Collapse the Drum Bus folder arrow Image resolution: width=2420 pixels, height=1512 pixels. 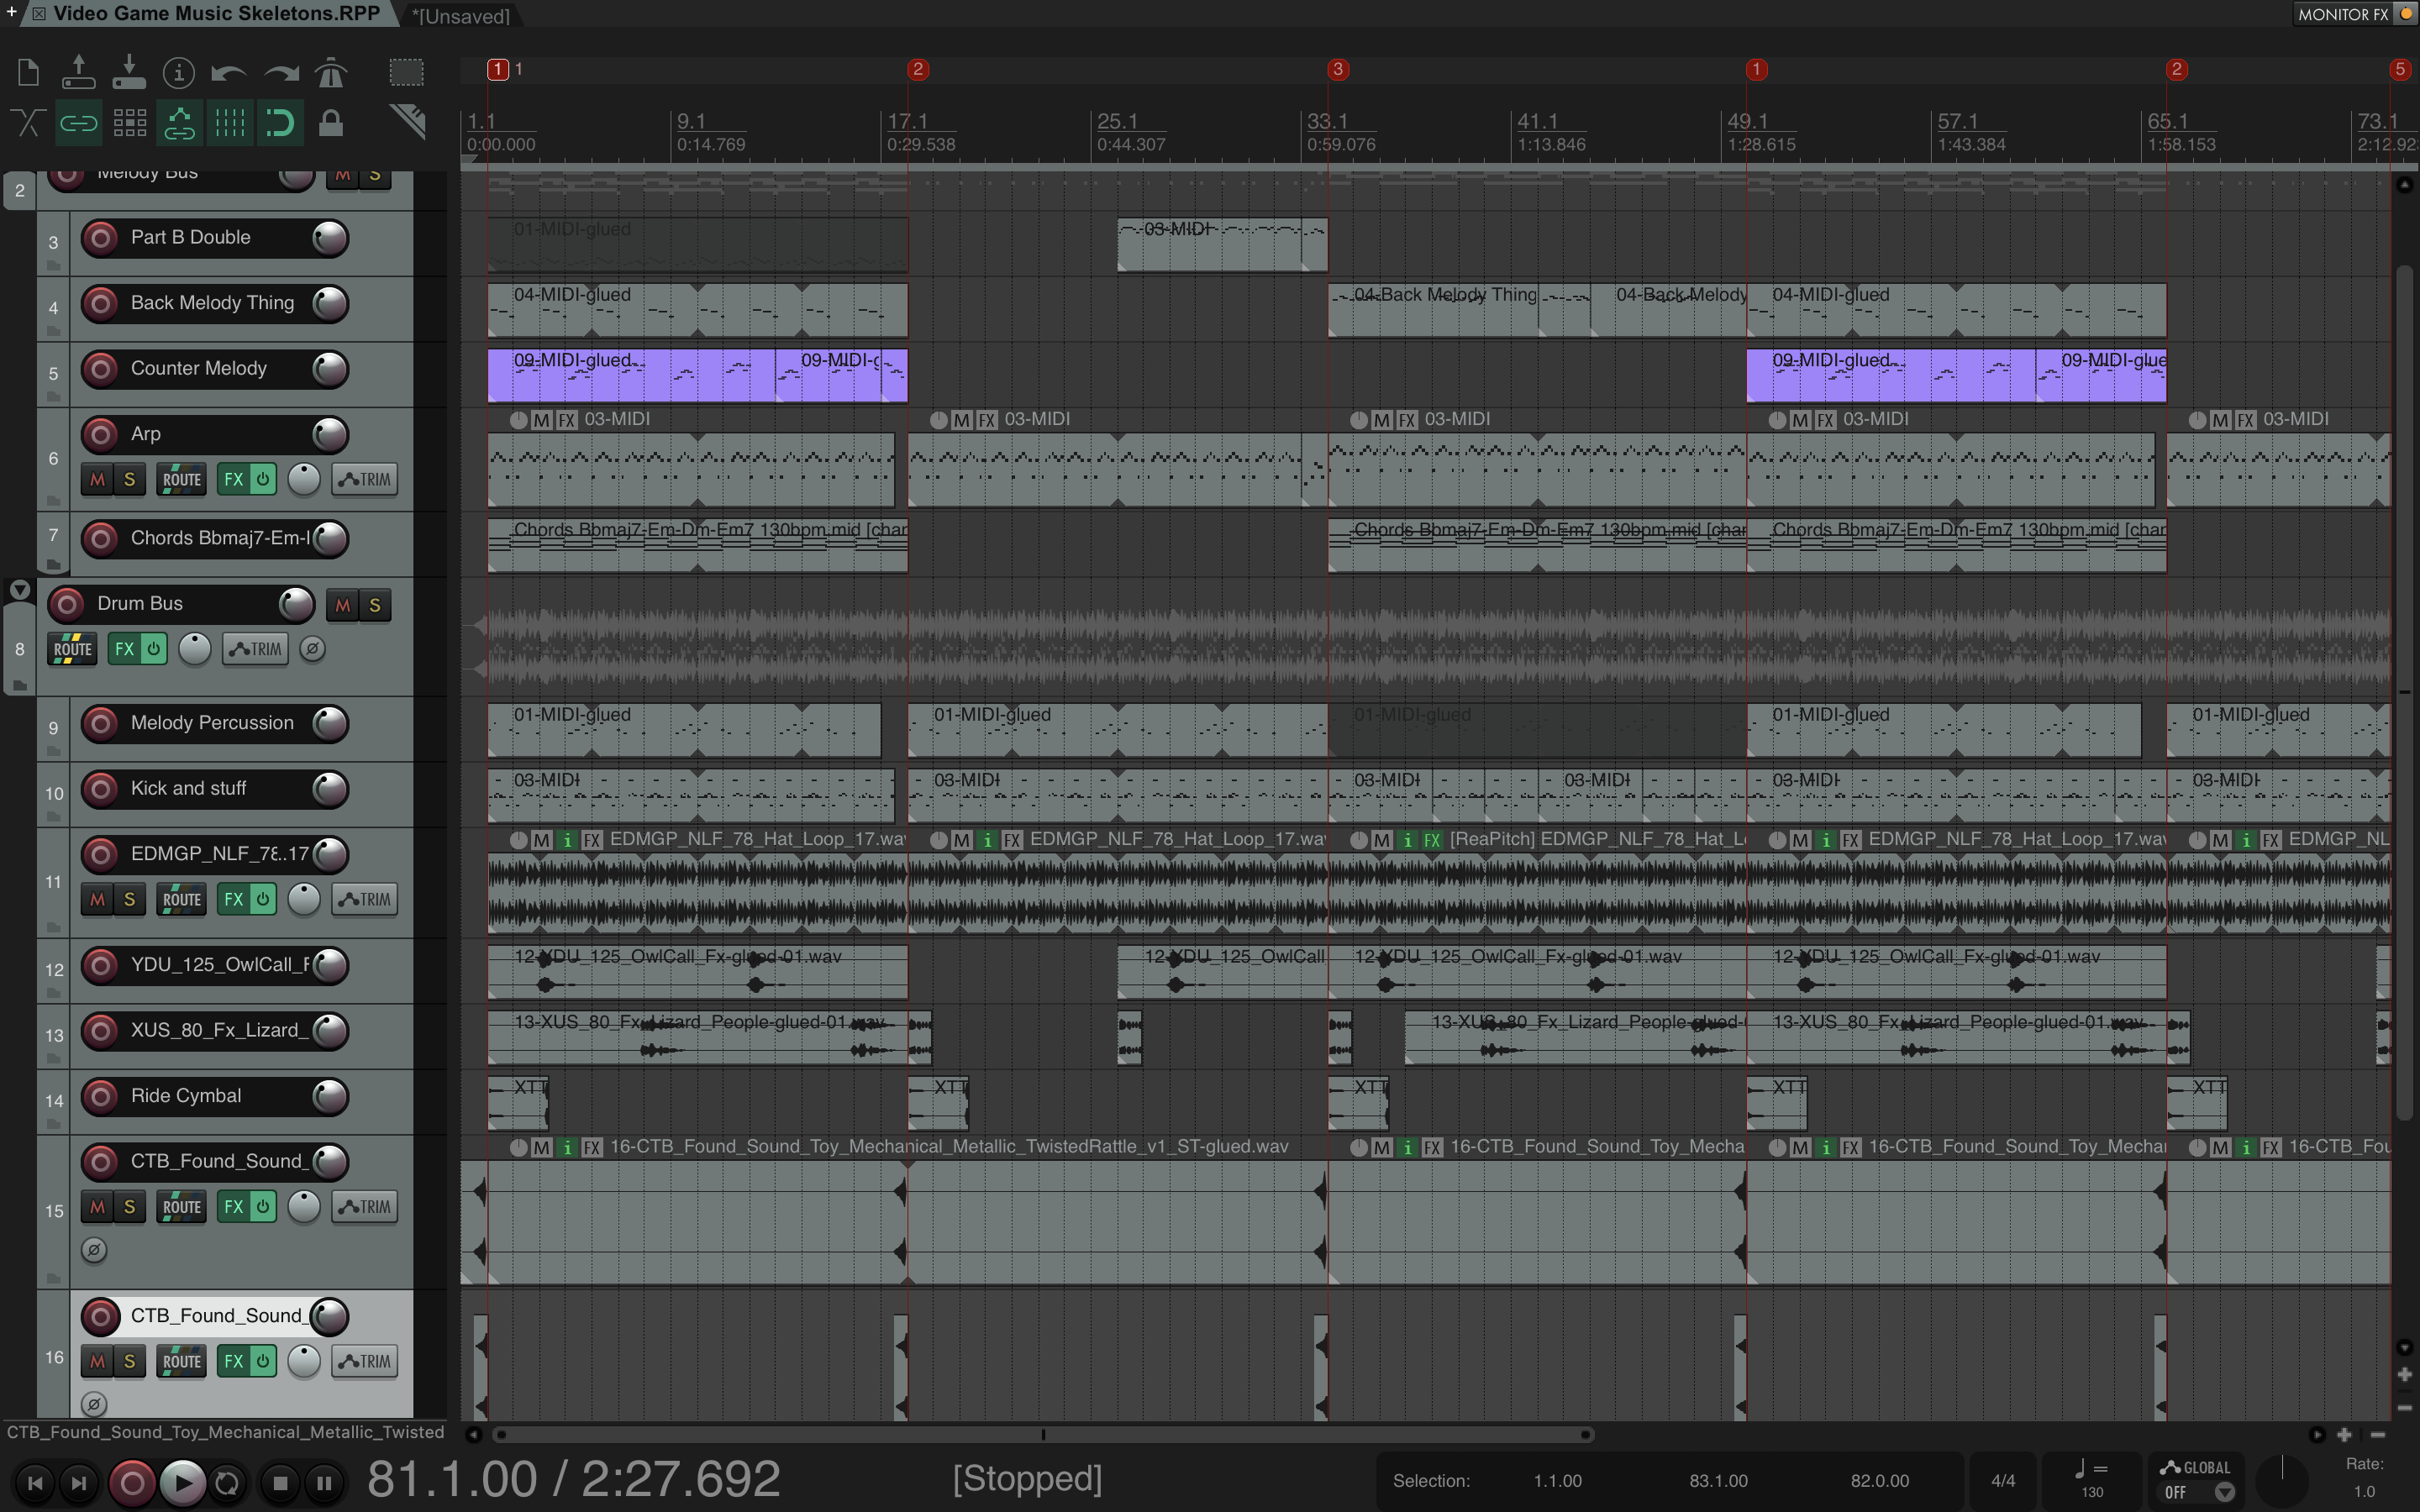tap(19, 590)
